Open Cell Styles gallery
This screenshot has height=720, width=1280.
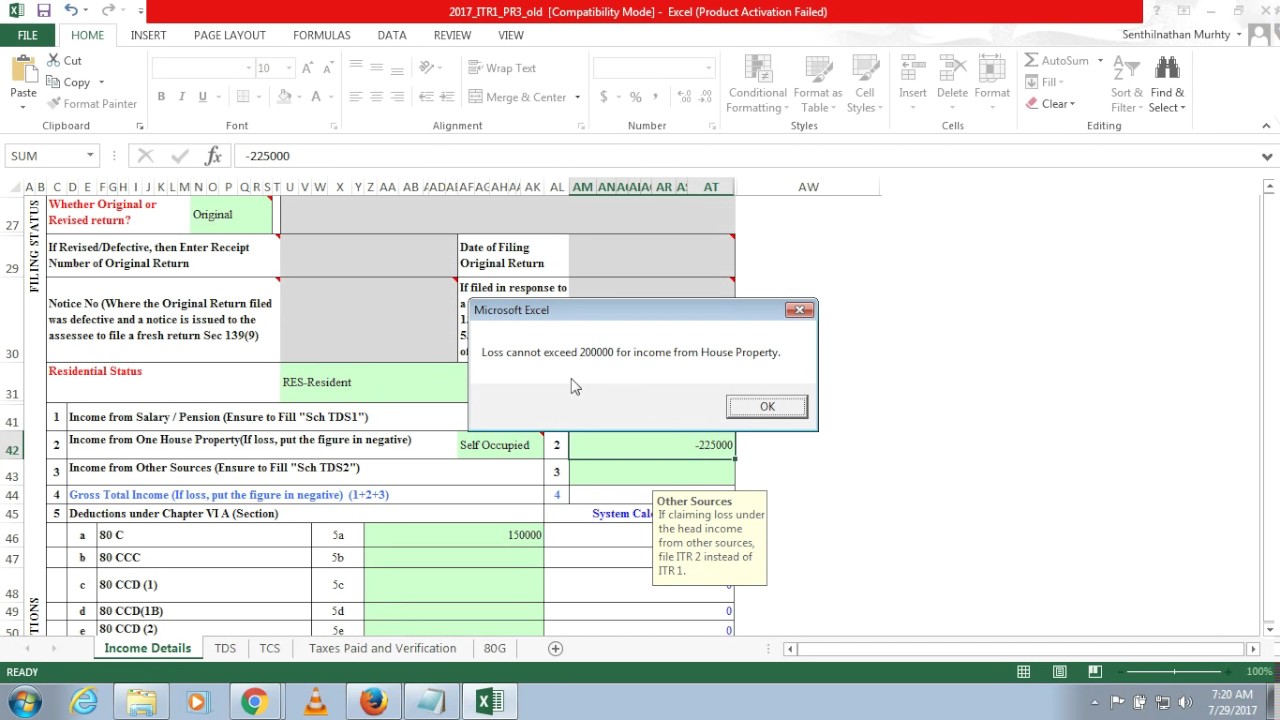864,85
